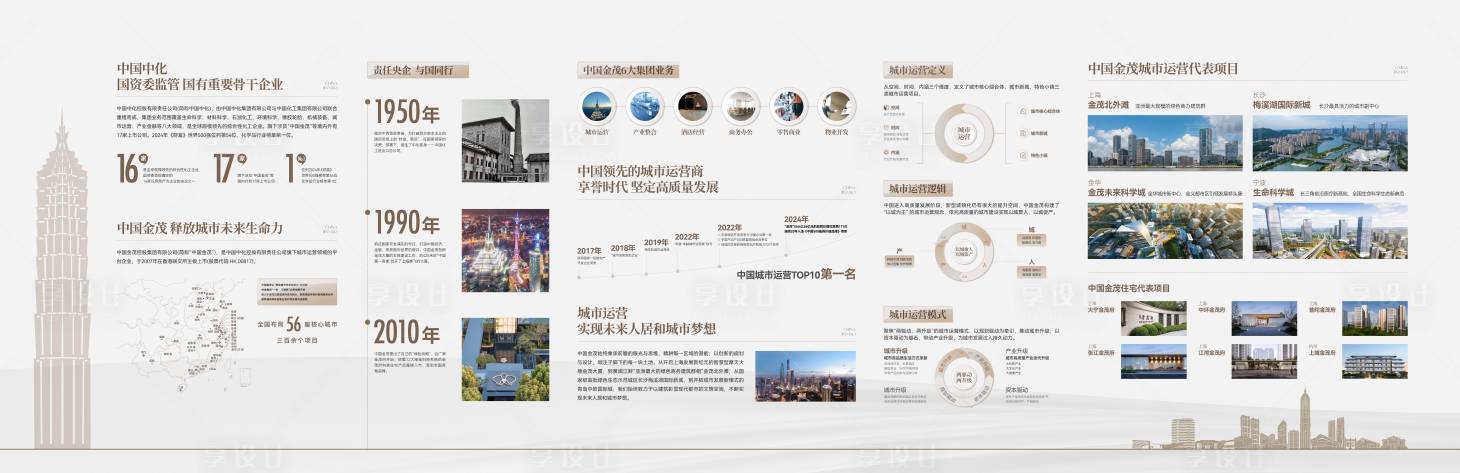1460x473 pixels.
Task: Click the 1950年 year heading
Action: 407,112
